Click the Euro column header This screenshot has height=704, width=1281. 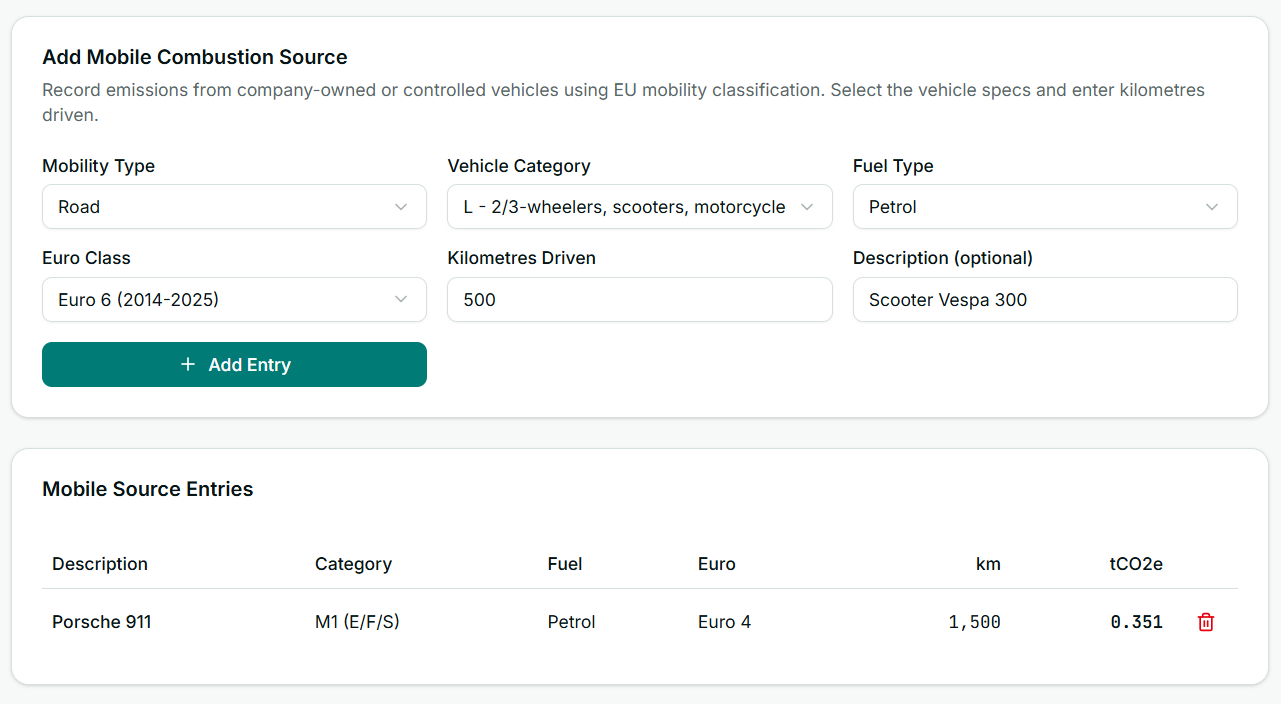716,563
